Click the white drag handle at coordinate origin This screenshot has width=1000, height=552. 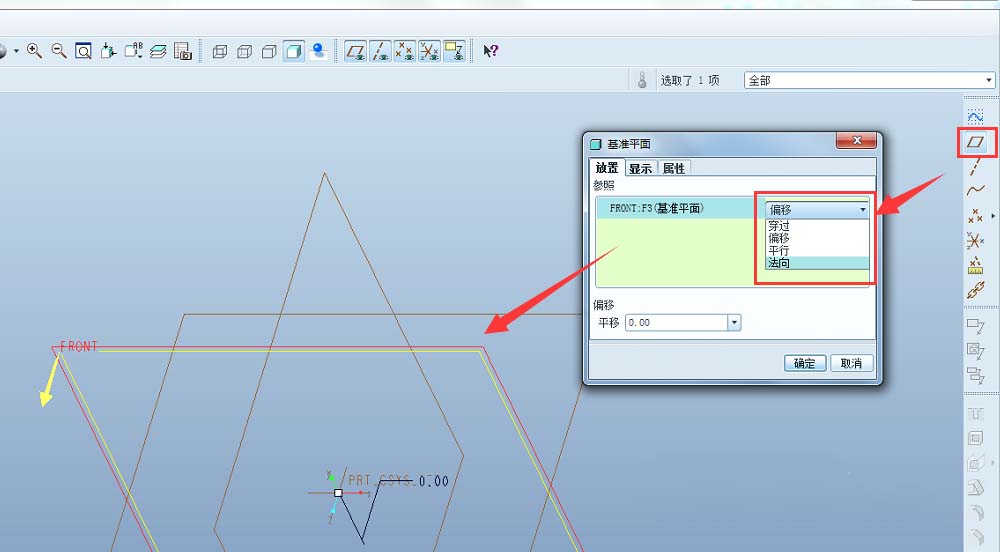pos(339,493)
